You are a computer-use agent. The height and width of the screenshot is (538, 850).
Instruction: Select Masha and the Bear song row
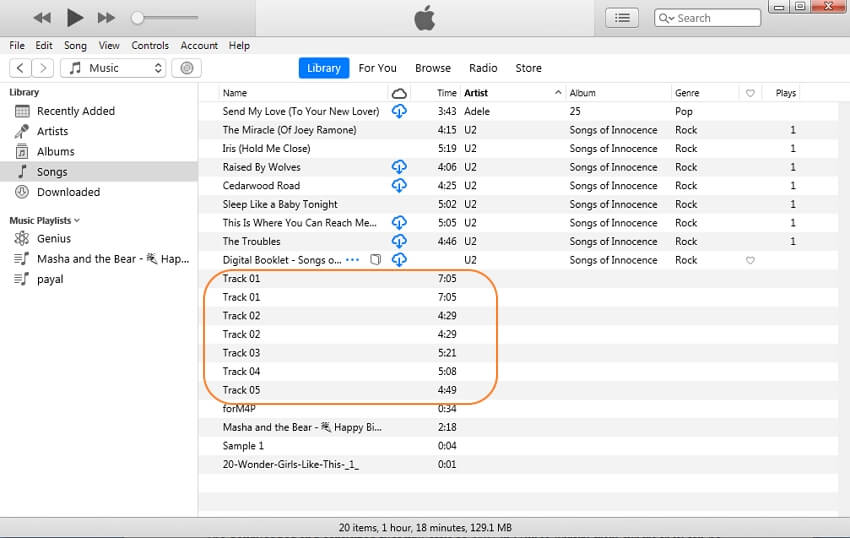tap(518, 427)
